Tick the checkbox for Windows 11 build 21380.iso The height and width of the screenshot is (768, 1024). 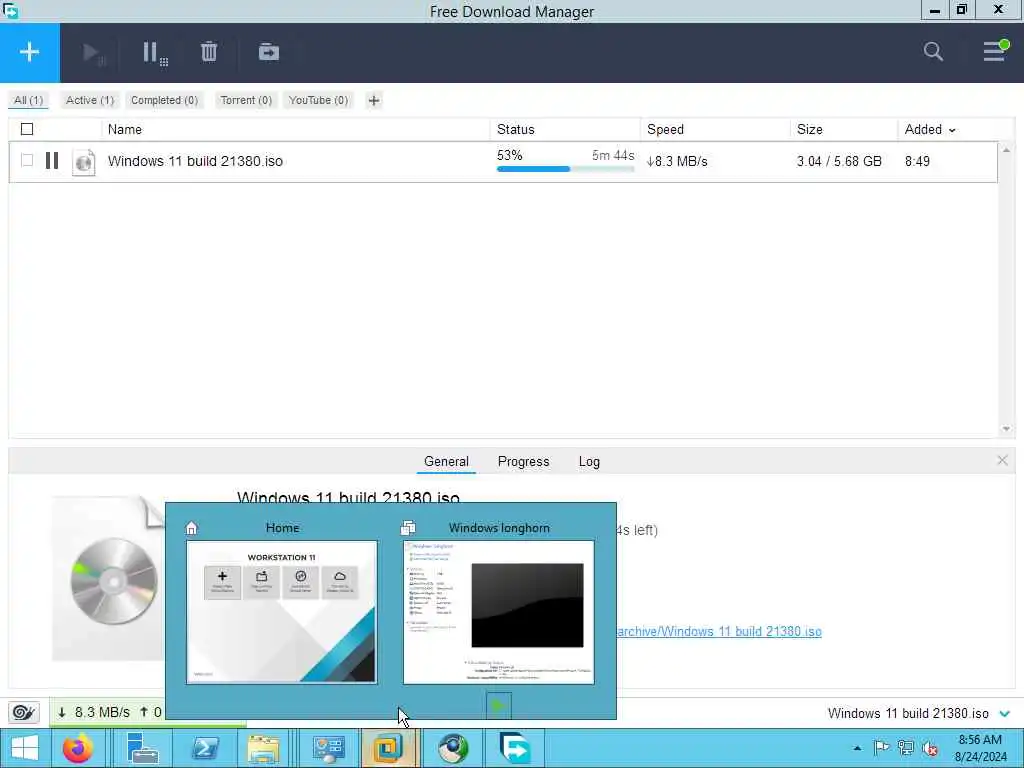click(x=27, y=160)
